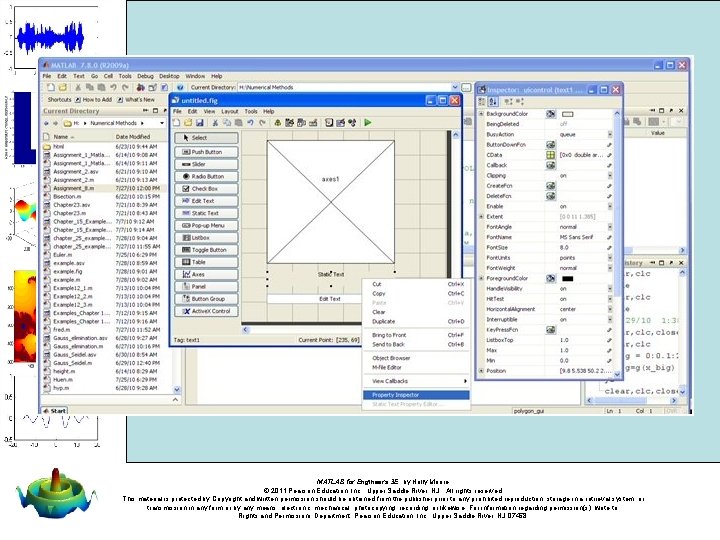
Task: Click the ActiveX Control palette button
Action: coord(206,311)
